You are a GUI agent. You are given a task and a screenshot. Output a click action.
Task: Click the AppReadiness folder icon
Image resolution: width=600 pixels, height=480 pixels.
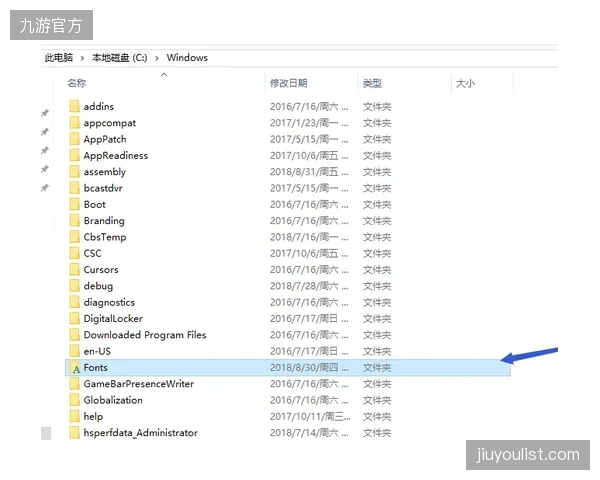75,155
